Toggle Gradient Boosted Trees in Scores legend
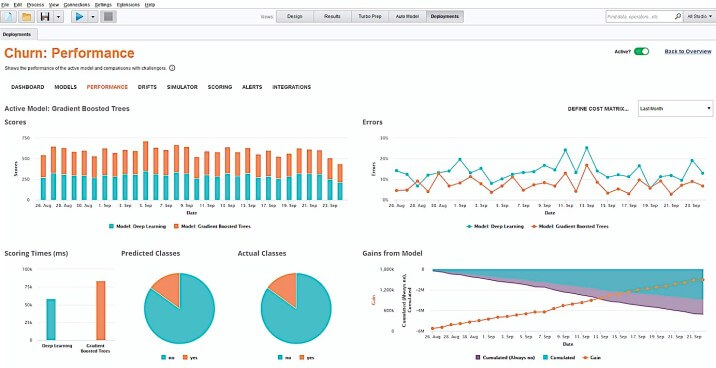Screen dimensions: 716x368 (212, 226)
